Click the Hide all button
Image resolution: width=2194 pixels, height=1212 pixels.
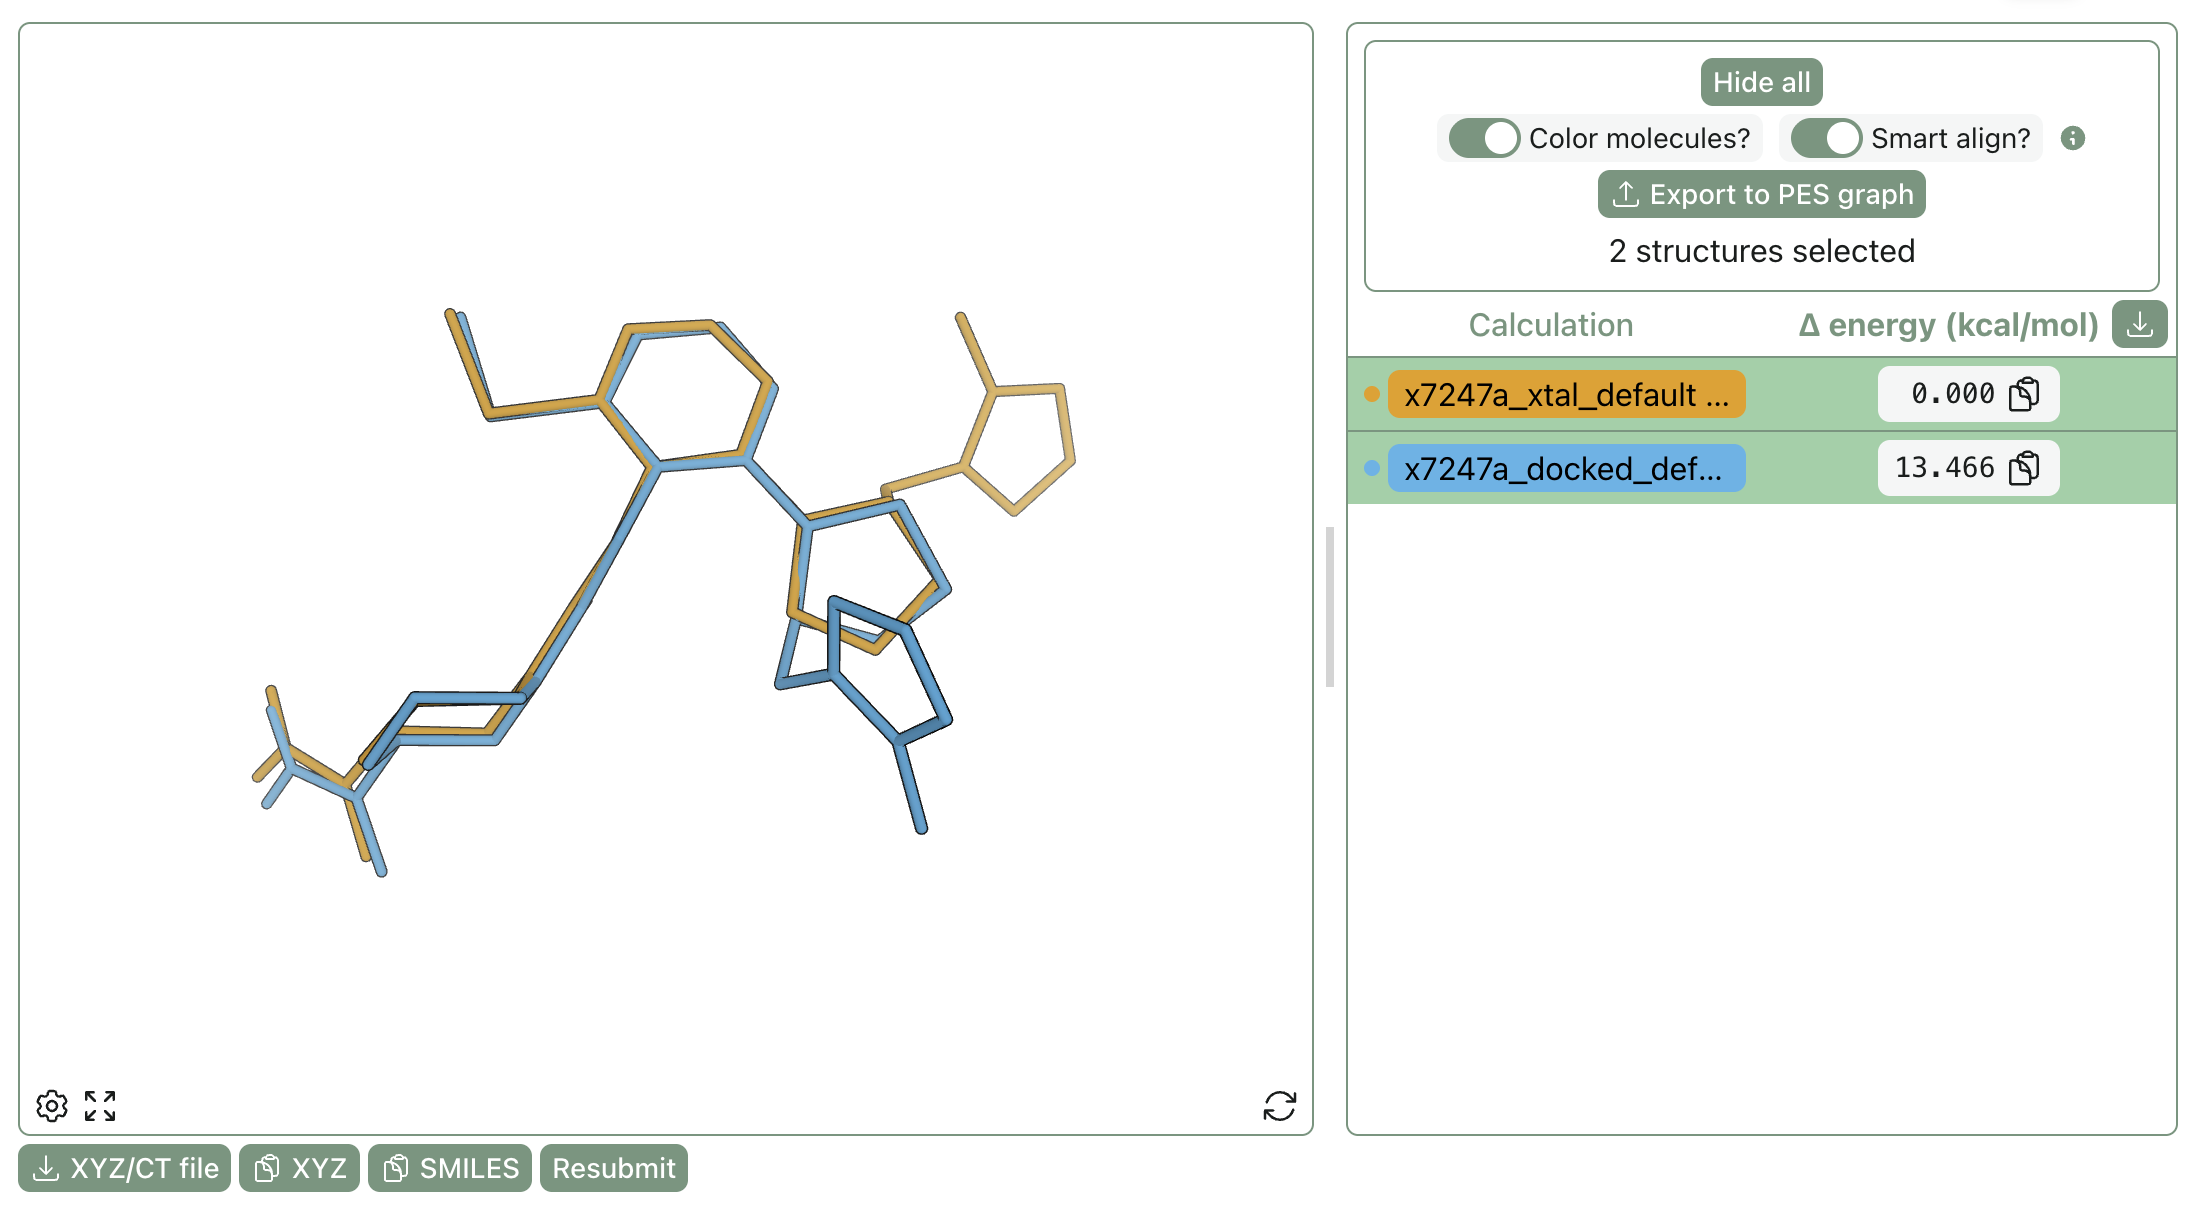tap(1761, 82)
